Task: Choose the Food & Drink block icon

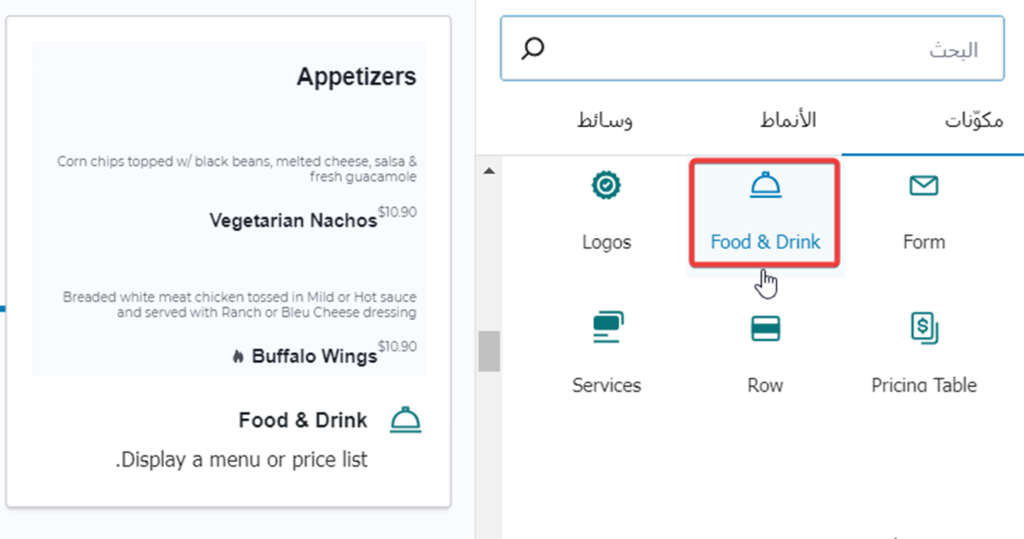Action: pyautogui.click(x=765, y=186)
